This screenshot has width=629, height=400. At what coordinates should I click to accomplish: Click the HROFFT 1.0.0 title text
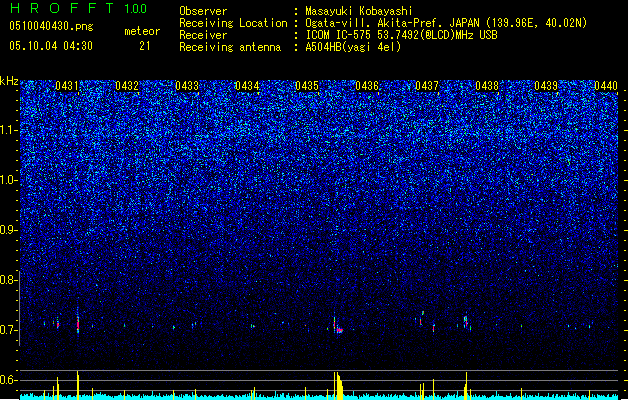click(79, 8)
